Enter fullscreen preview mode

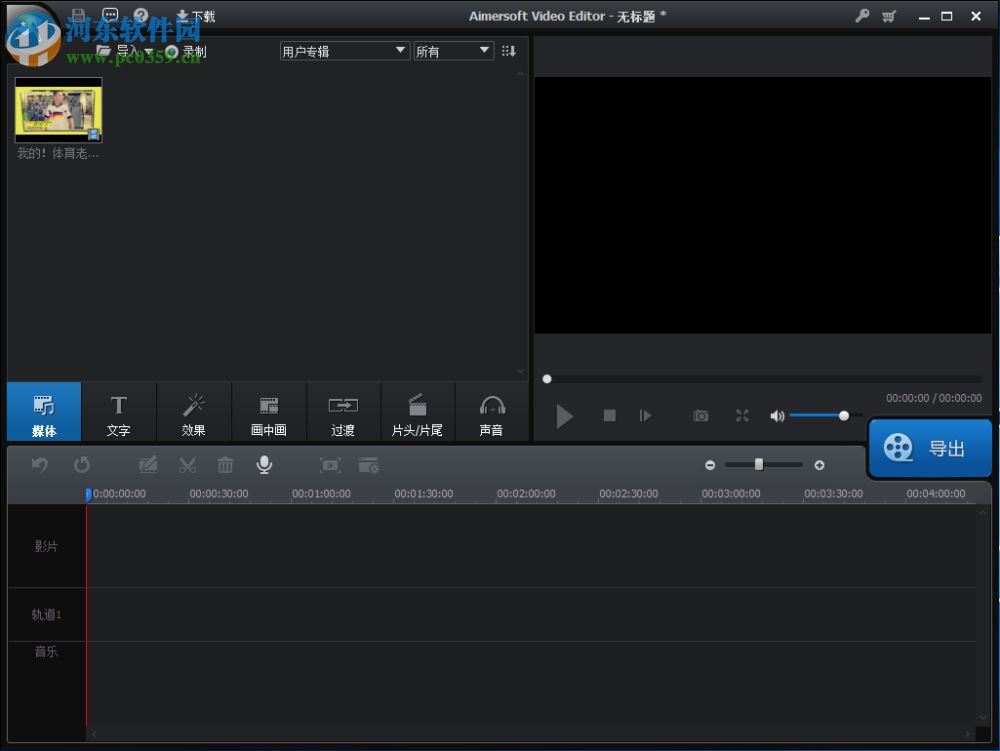[x=742, y=416]
